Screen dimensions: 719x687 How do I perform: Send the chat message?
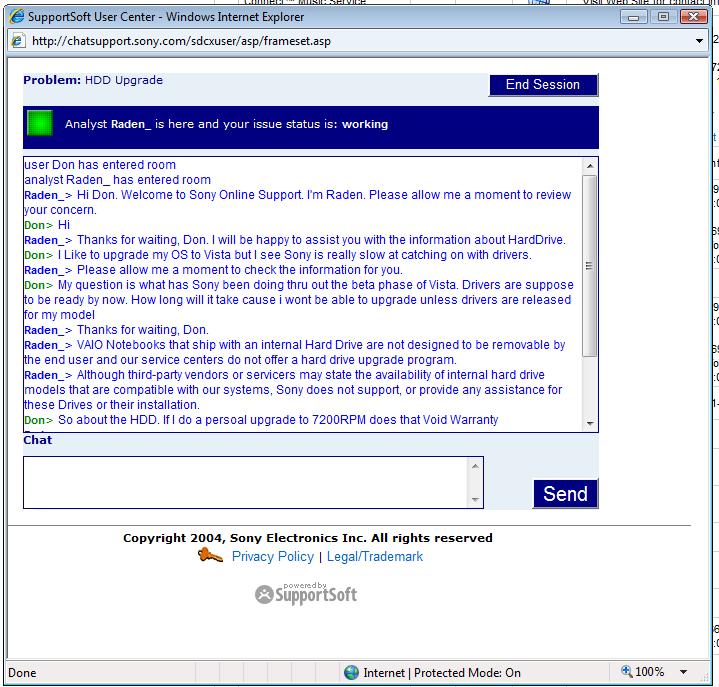(565, 494)
